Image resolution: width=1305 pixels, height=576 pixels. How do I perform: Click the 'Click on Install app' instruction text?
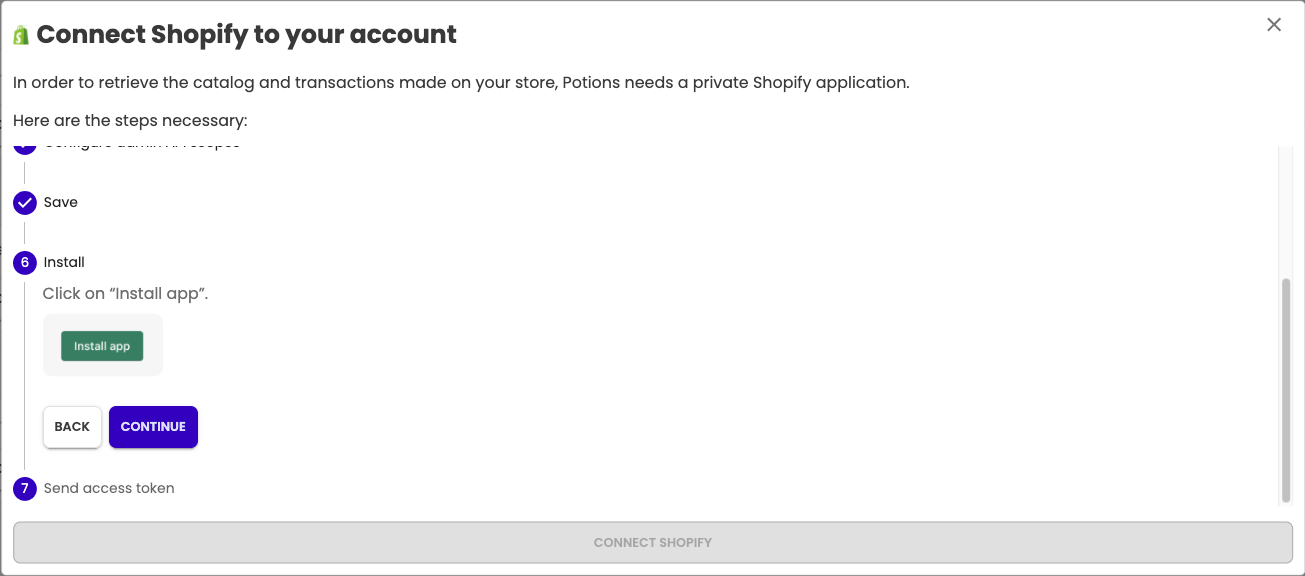tap(125, 294)
